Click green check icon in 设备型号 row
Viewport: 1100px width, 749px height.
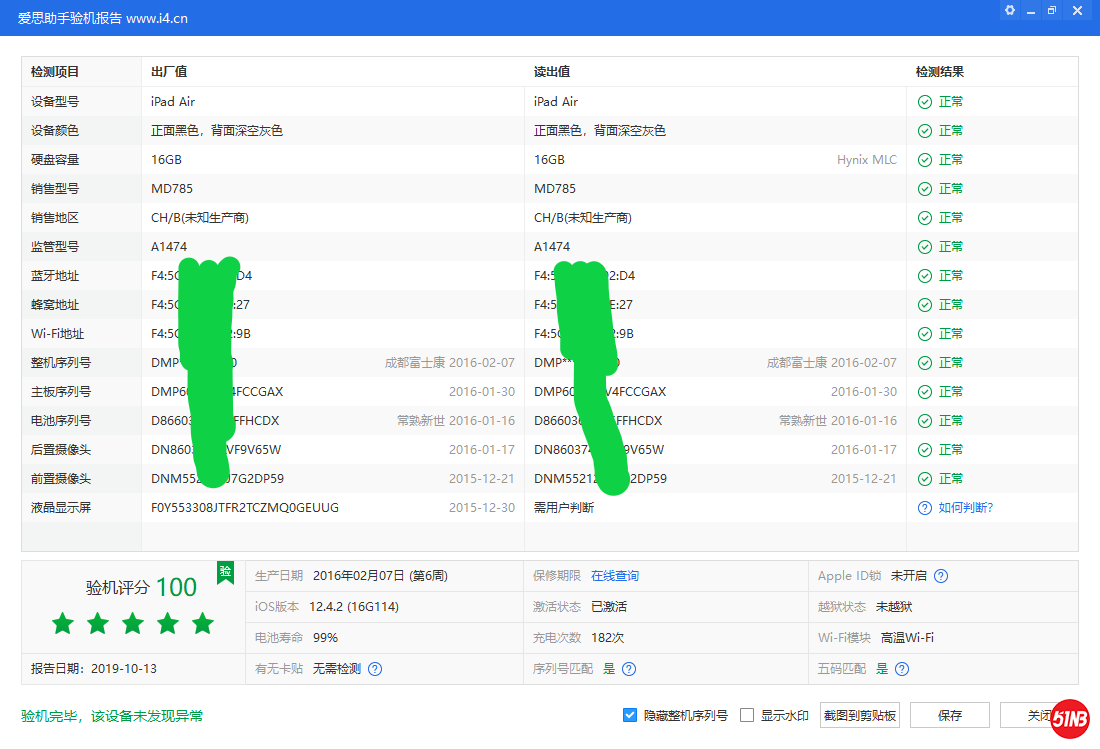point(925,102)
